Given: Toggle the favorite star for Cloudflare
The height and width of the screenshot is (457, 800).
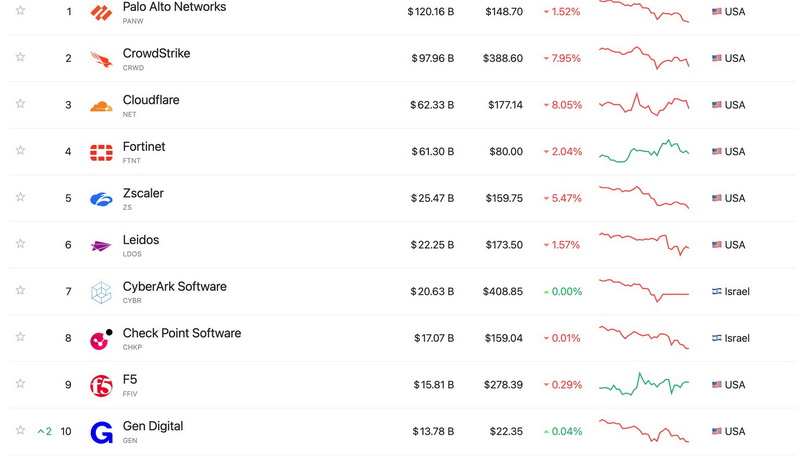Looking at the screenshot, I should [x=20, y=105].
